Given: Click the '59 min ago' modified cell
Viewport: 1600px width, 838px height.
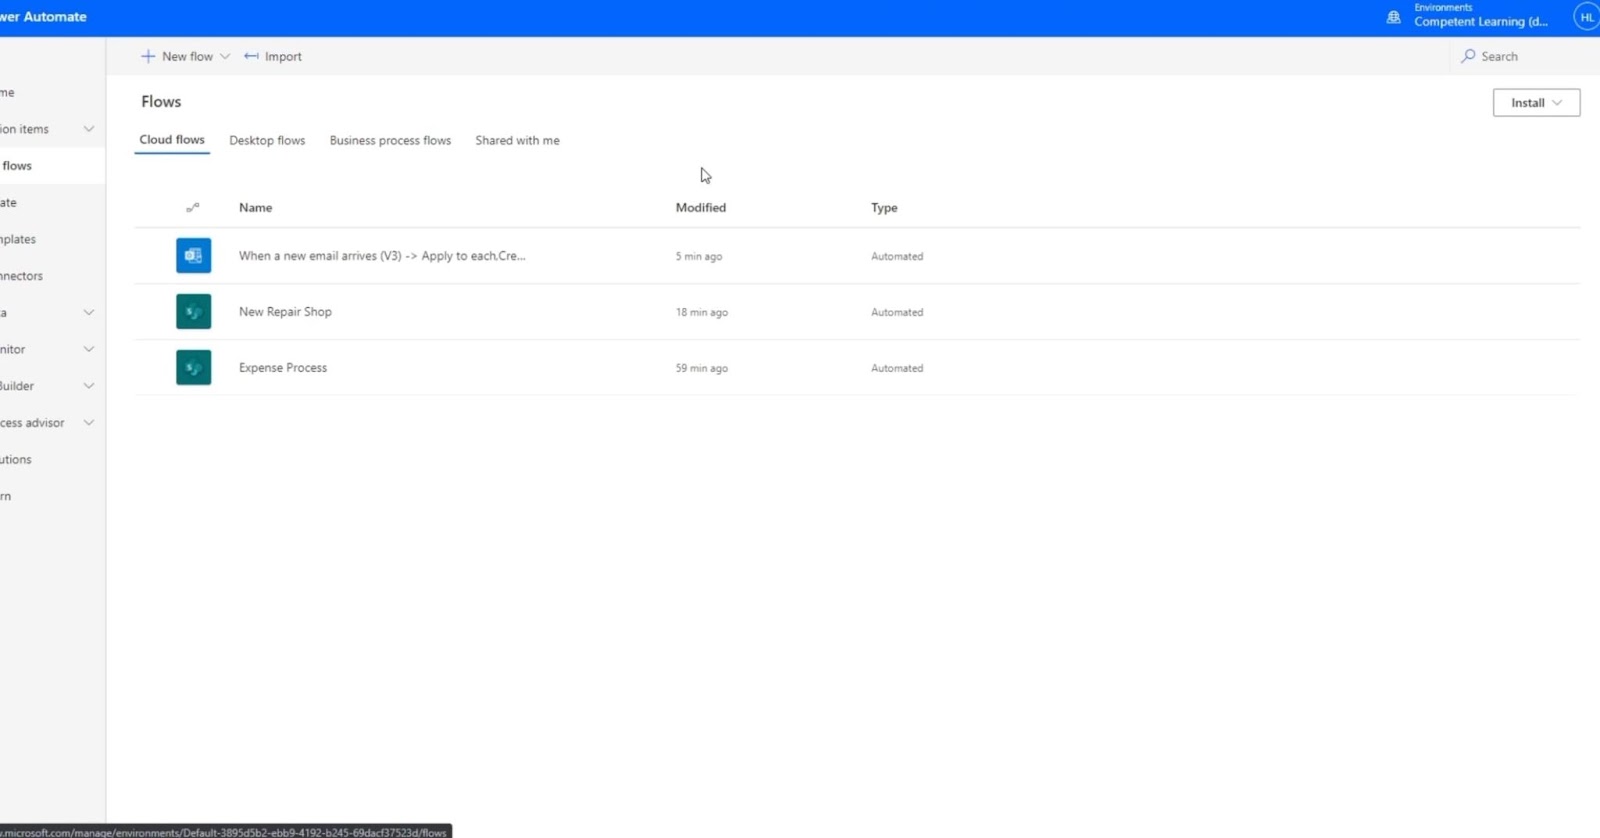Looking at the screenshot, I should coord(701,369).
